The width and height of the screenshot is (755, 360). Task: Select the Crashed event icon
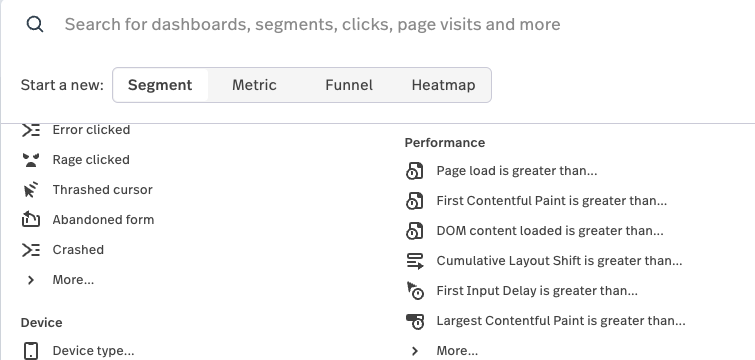(31, 250)
